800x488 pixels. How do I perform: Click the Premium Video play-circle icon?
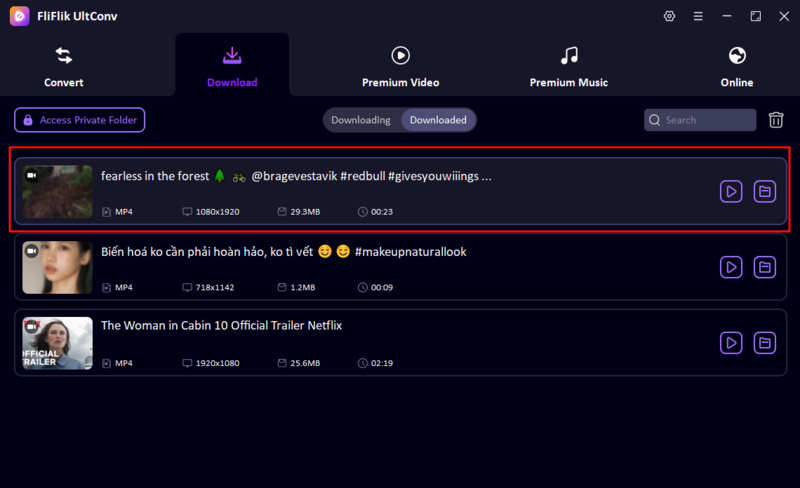pos(401,55)
